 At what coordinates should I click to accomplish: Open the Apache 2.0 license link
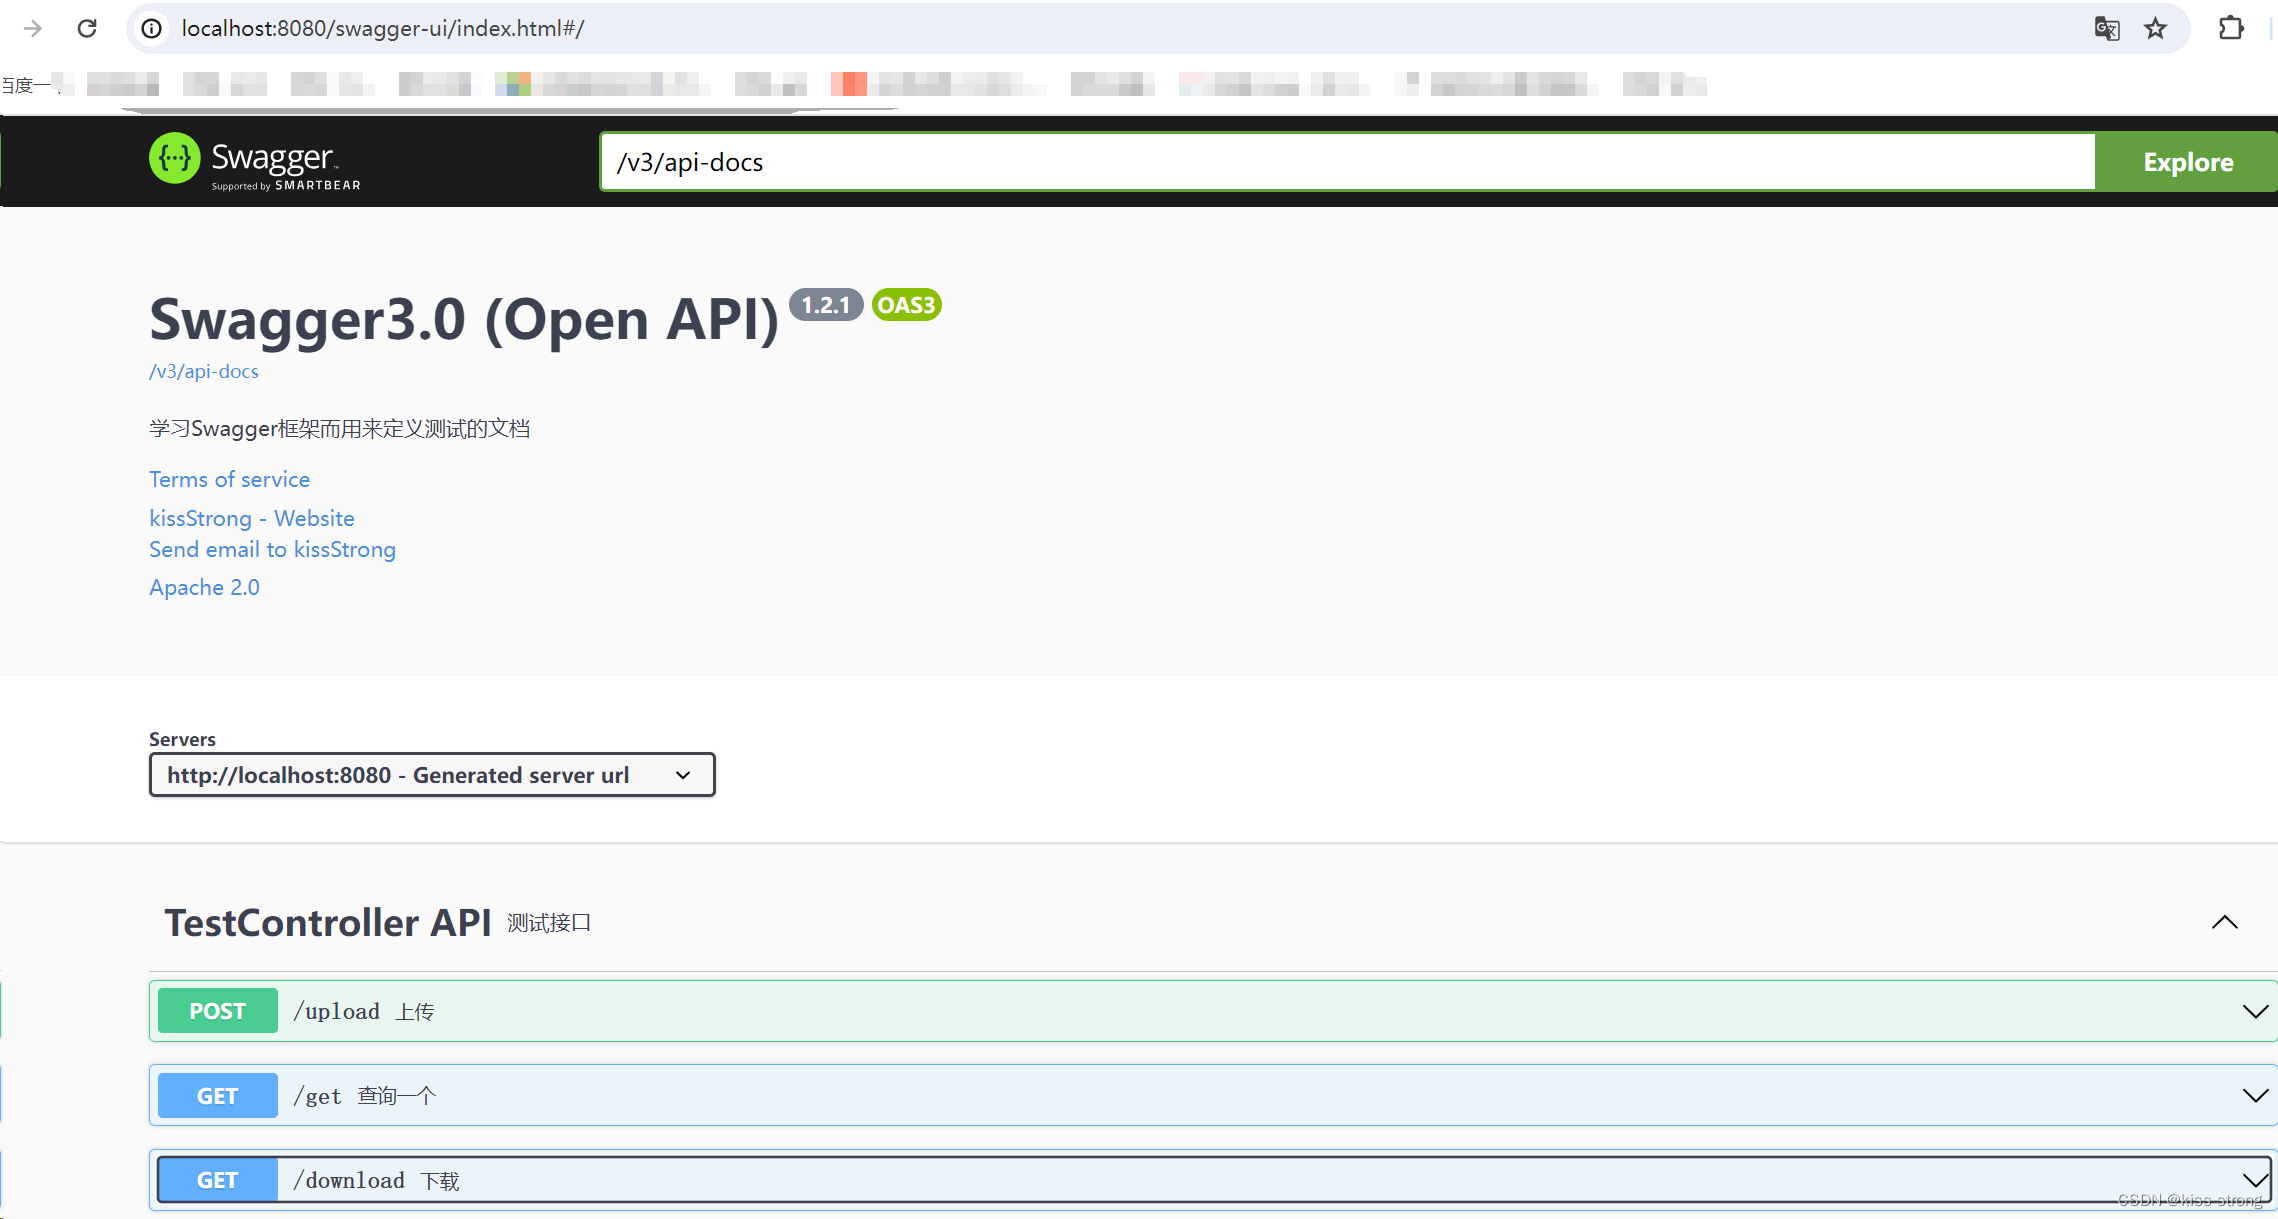pyautogui.click(x=204, y=587)
